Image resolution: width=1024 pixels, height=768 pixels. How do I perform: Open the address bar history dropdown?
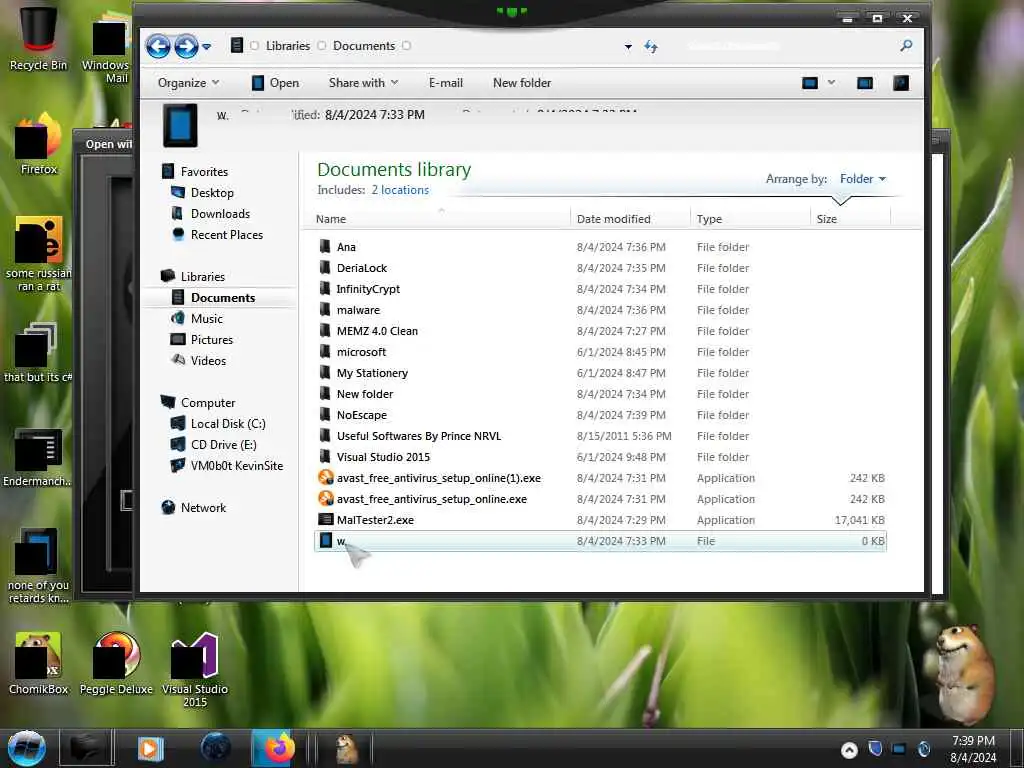[628, 47]
